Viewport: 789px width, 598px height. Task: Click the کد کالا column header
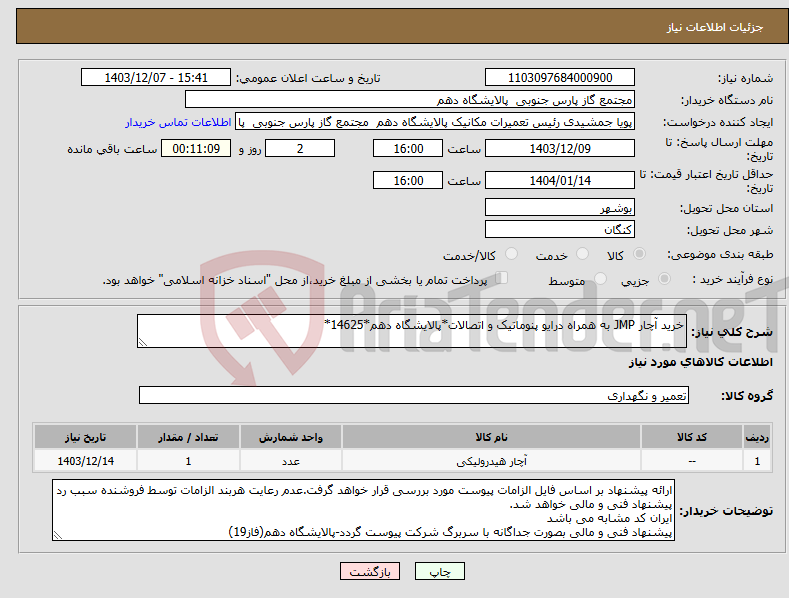click(x=692, y=437)
